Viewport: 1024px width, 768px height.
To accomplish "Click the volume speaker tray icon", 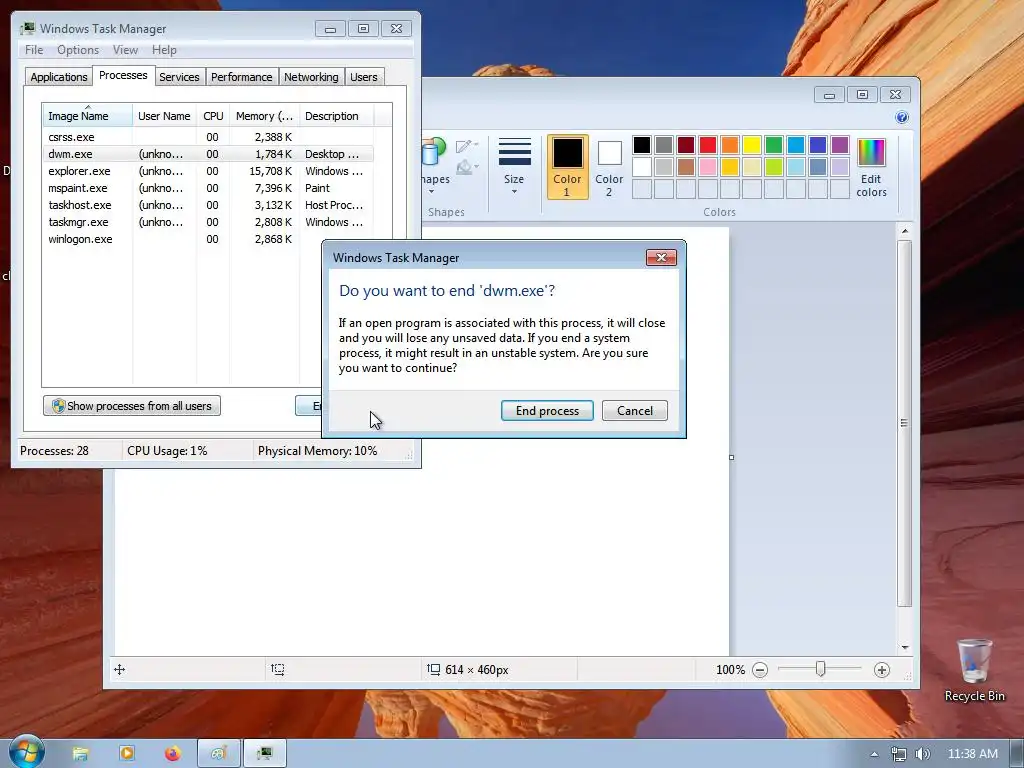I will tap(922, 754).
